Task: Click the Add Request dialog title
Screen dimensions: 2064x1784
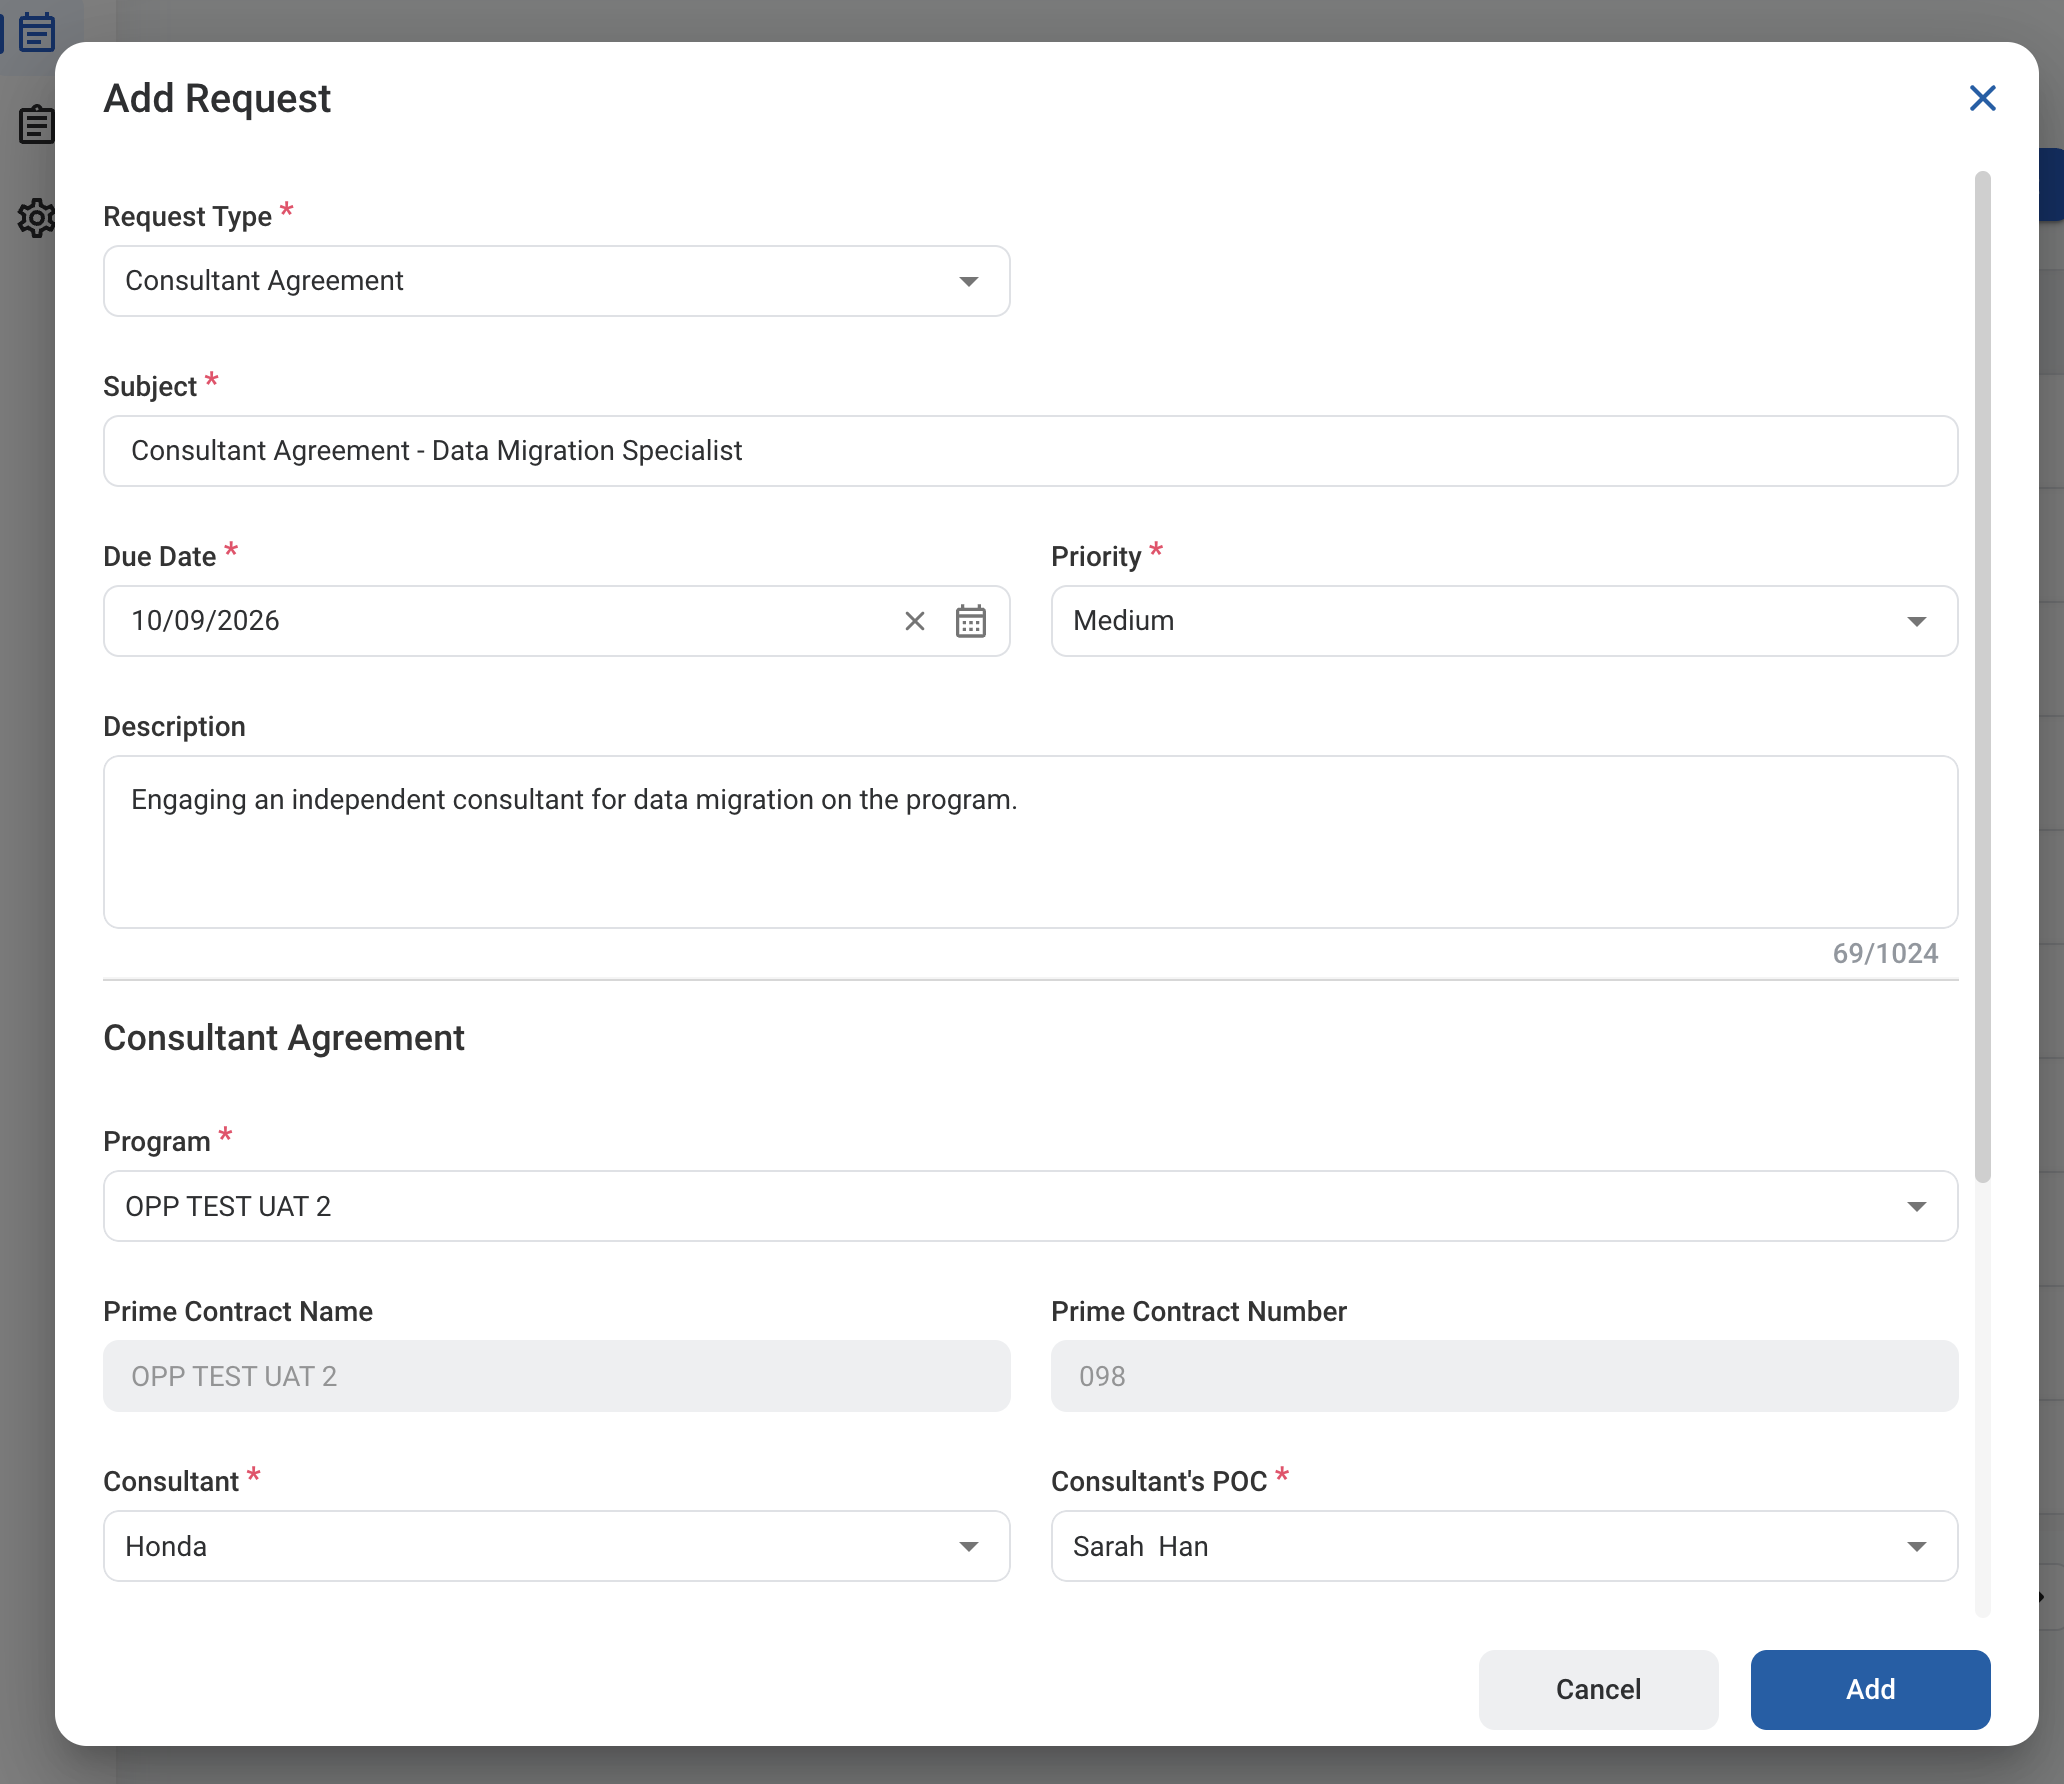Action: click(217, 98)
